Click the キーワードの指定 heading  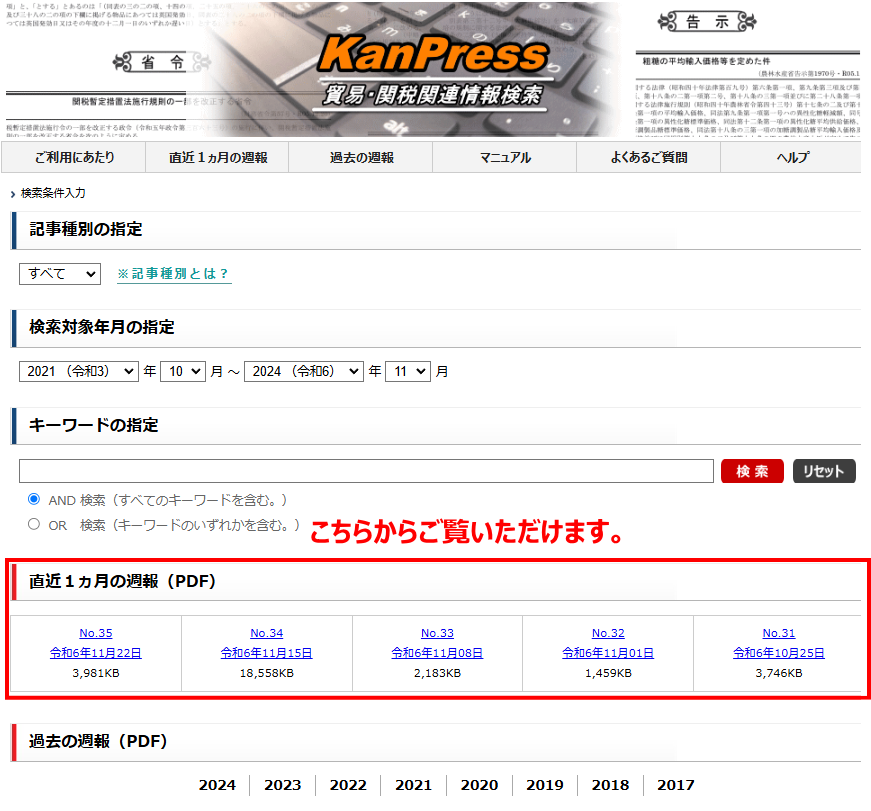pyautogui.click(x=93, y=425)
